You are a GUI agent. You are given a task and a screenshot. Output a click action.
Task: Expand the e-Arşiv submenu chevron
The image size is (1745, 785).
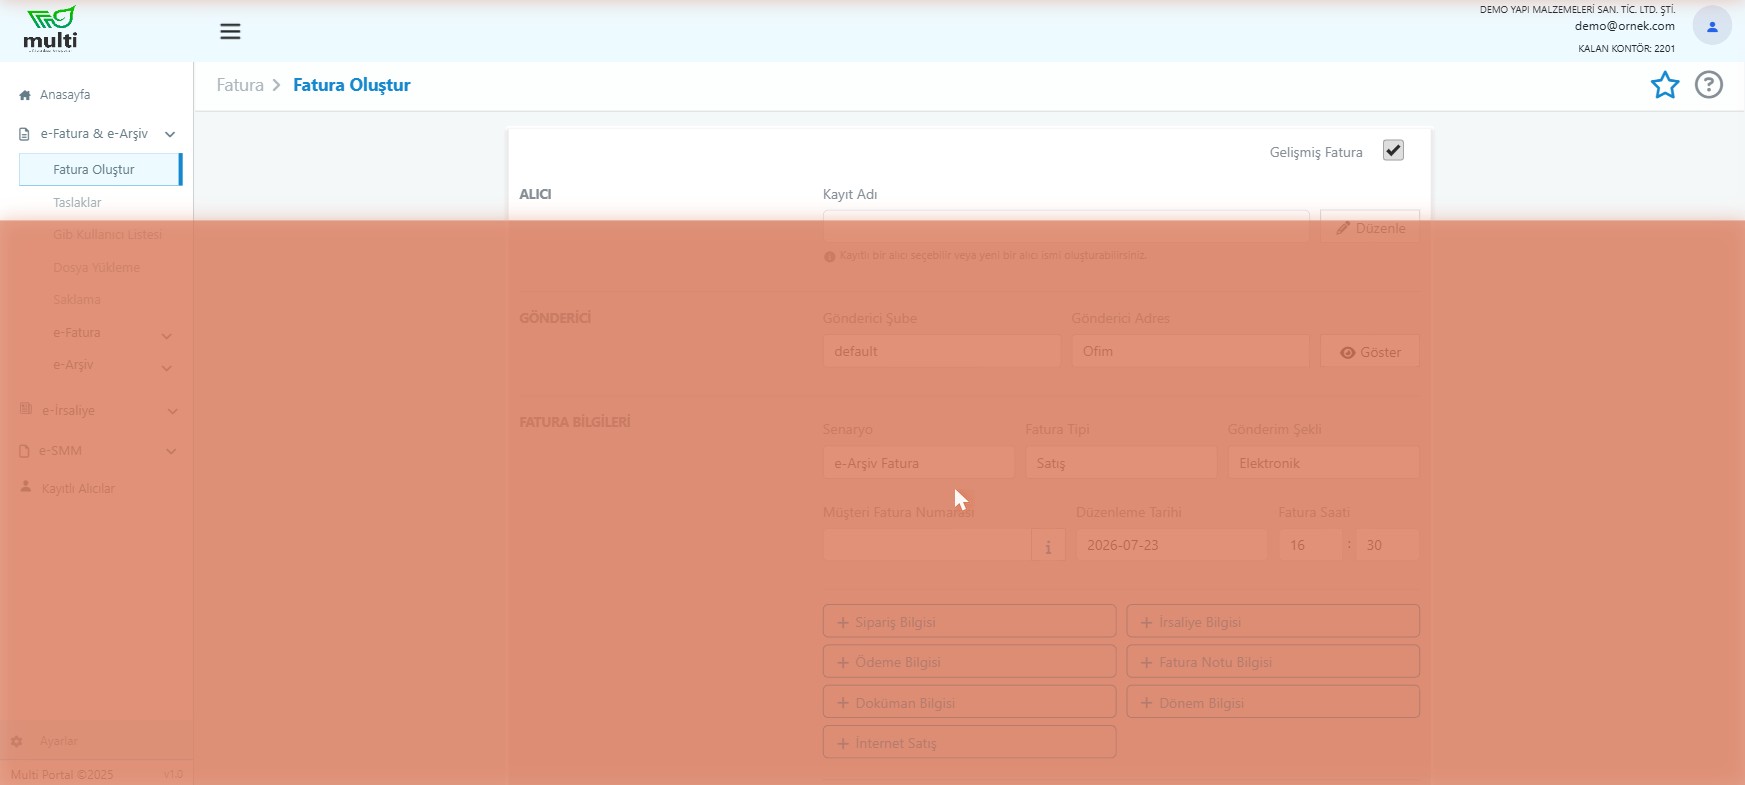coord(167,368)
